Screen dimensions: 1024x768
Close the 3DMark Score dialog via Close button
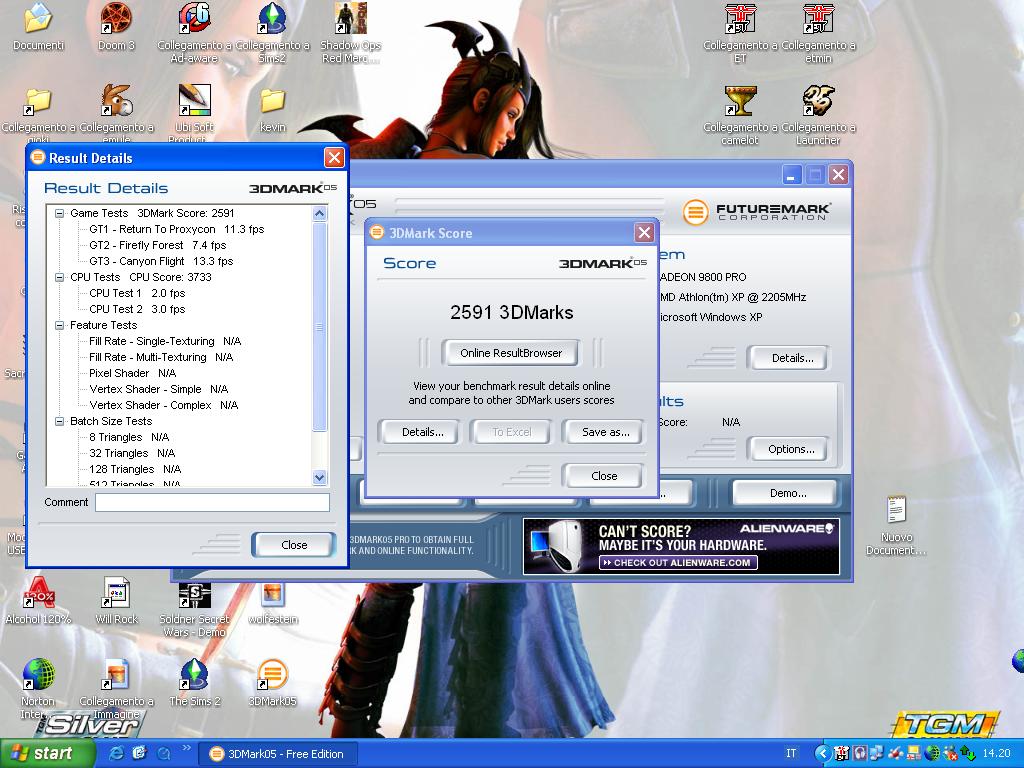tap(604, 476)
